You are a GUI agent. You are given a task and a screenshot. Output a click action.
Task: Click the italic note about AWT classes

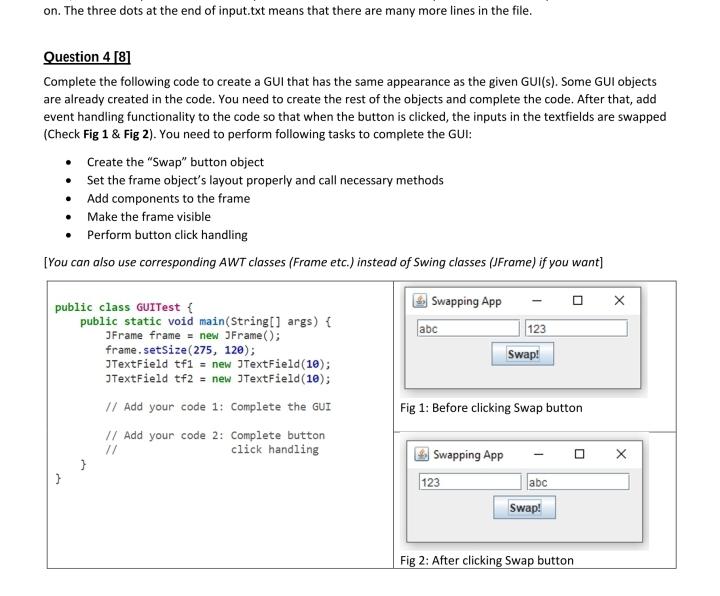click(x=323, y=262)
